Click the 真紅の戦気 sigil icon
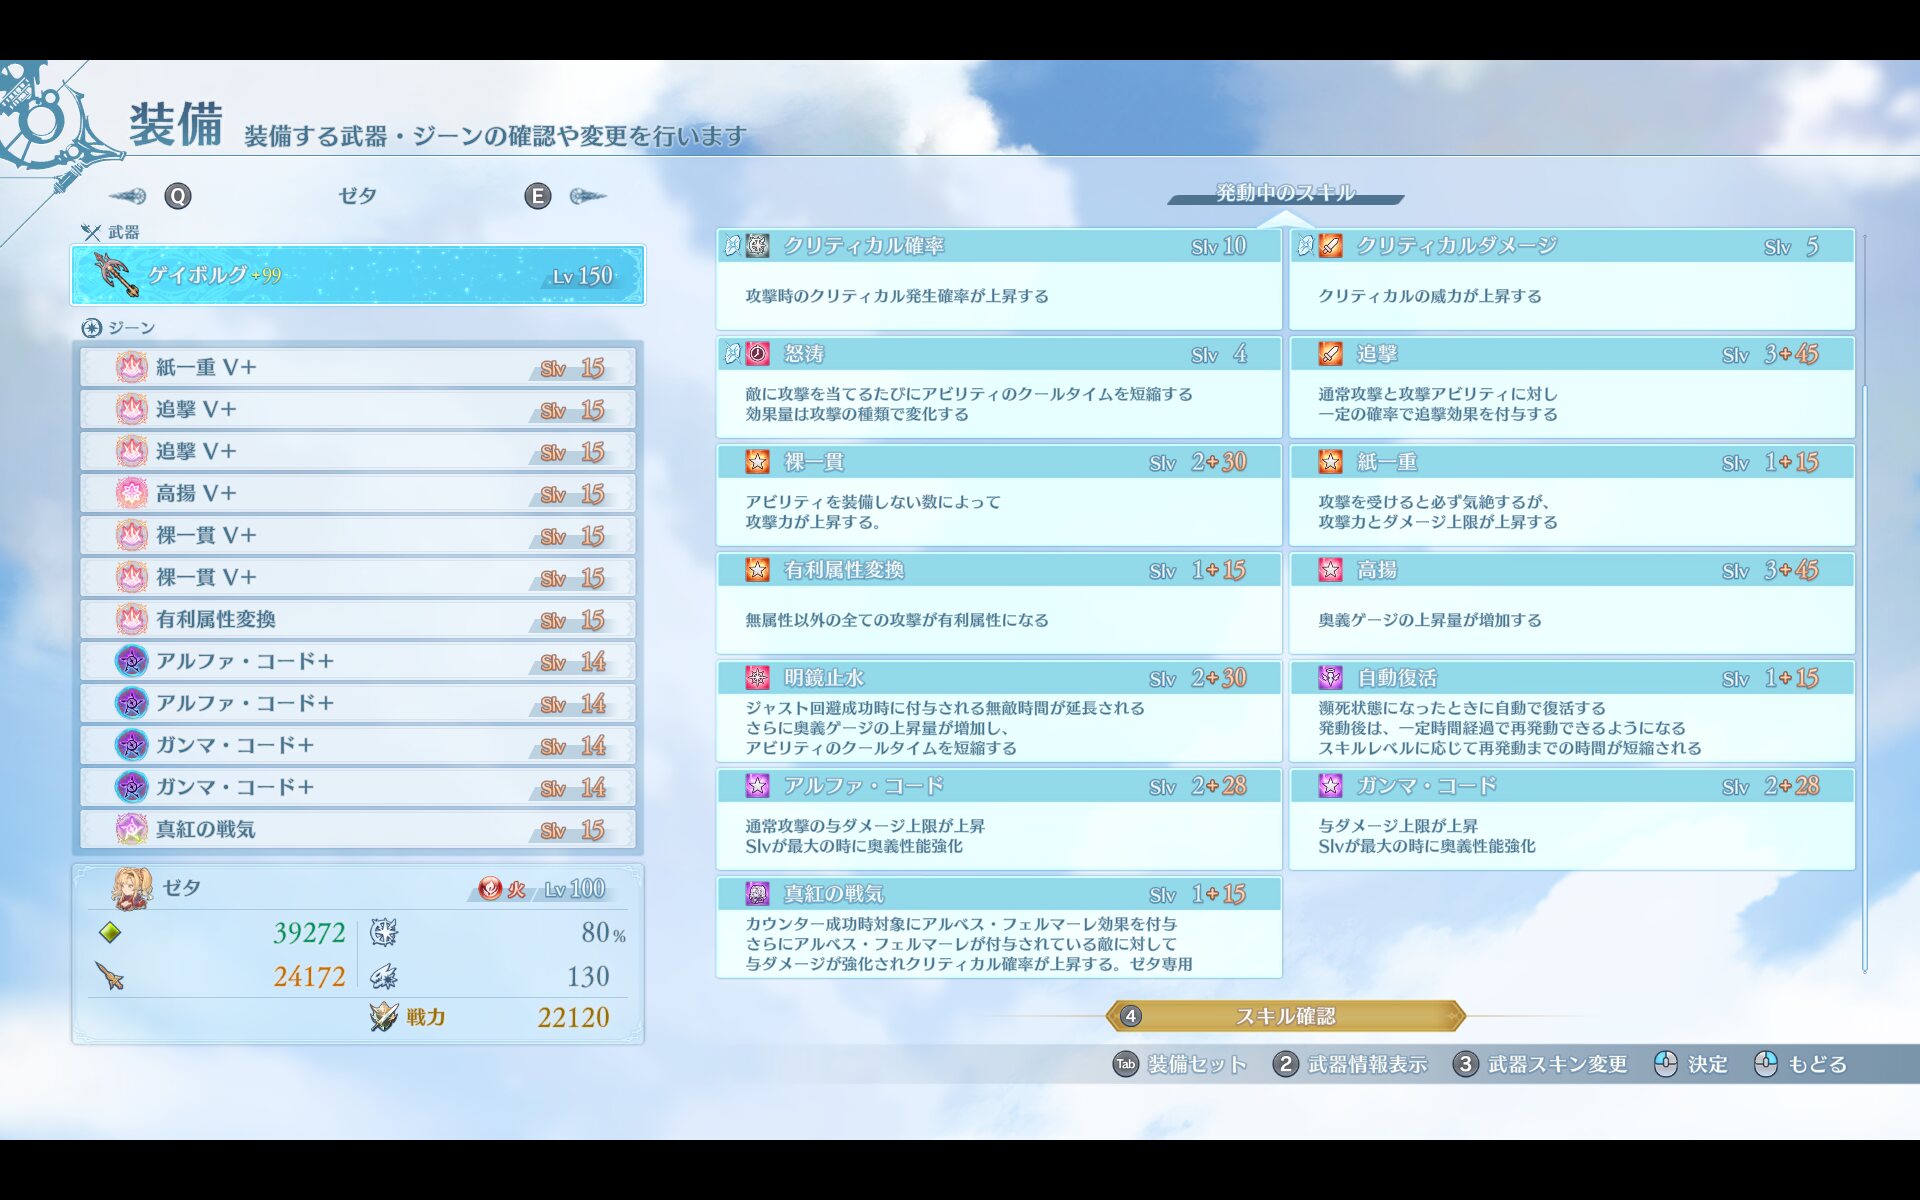This screenshot has height=1200, width=1920. [x=131, y=830]
